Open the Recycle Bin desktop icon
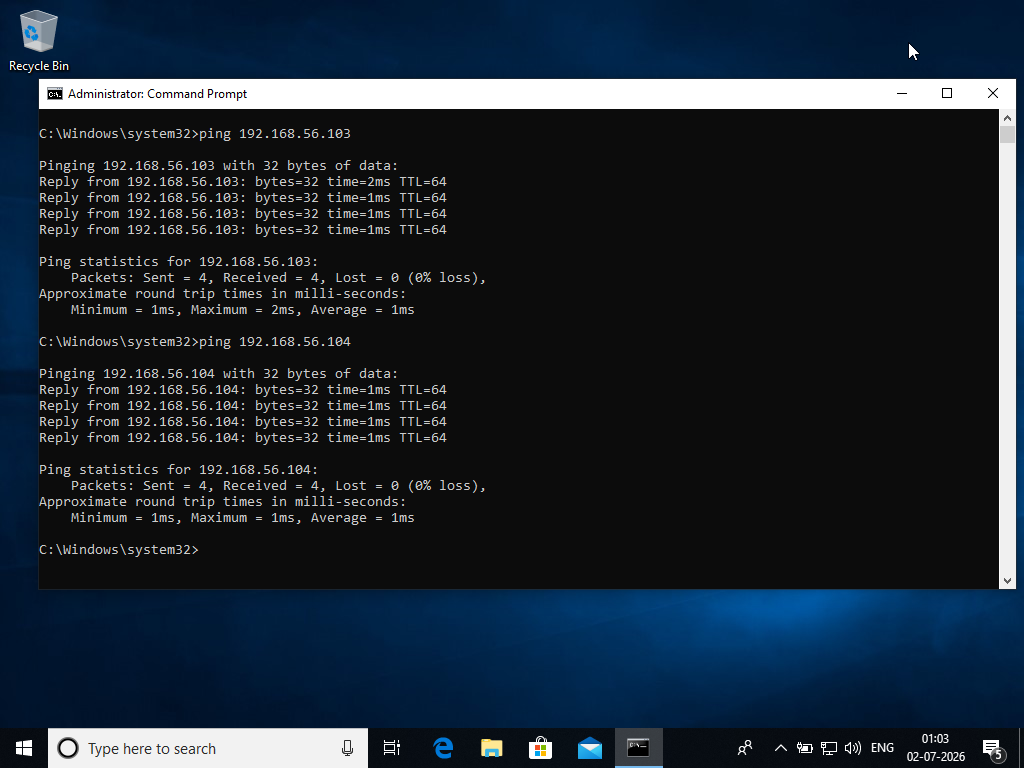This screenshot has height=768, width=1024. [39, 40]
